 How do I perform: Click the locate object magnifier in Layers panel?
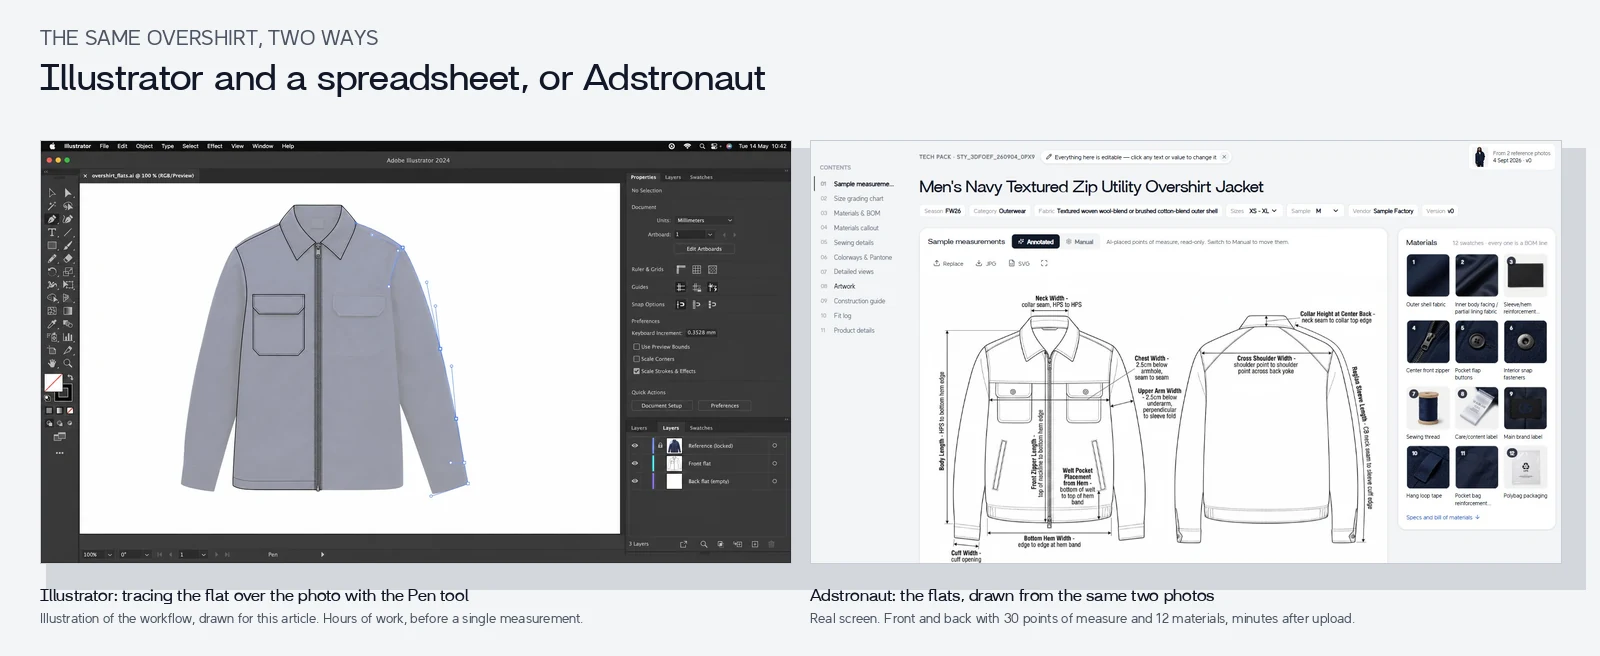pyautogui.click(x=704, y=544)
